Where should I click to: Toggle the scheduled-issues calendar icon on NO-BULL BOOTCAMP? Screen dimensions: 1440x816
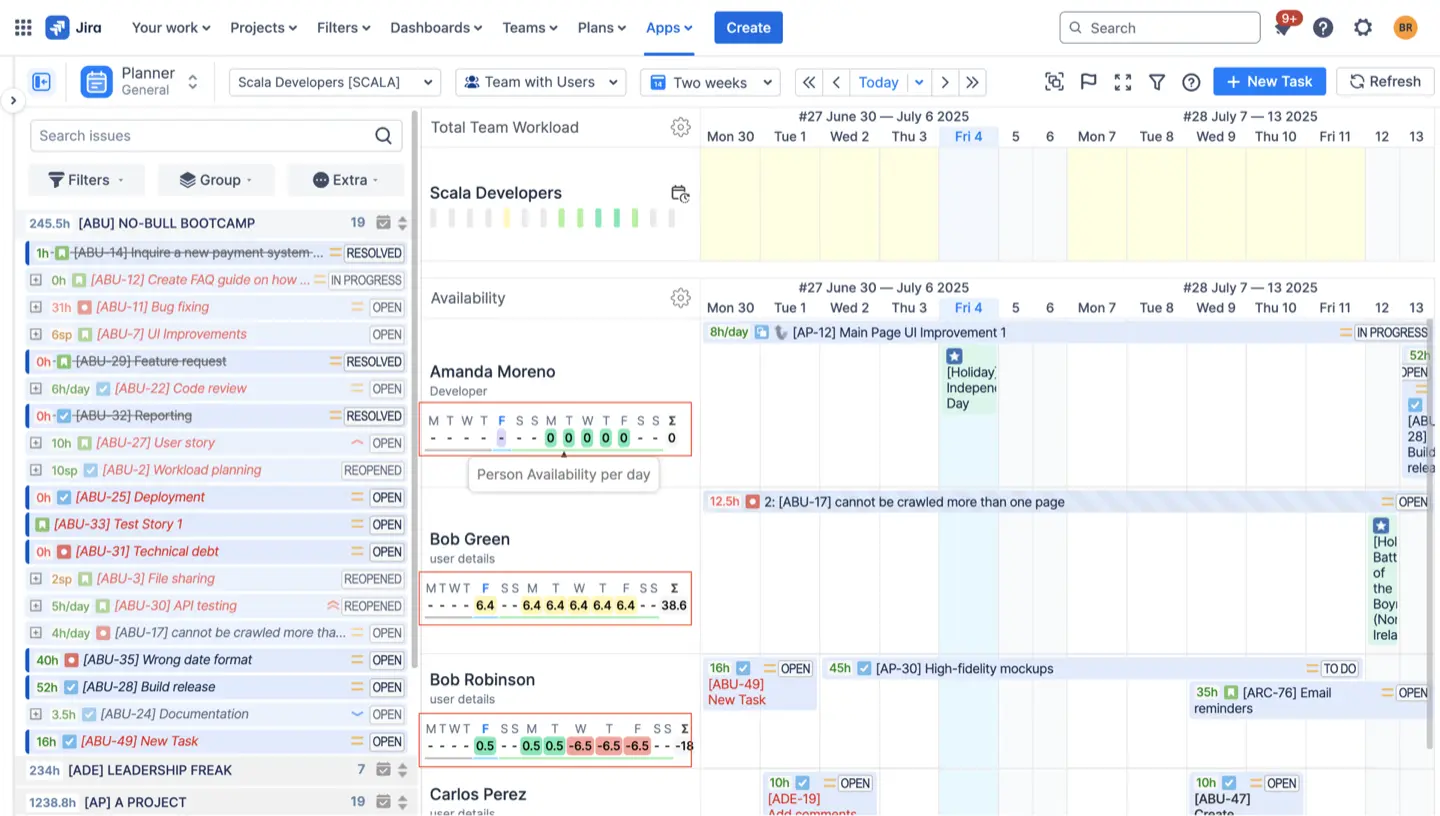point(381,223)
